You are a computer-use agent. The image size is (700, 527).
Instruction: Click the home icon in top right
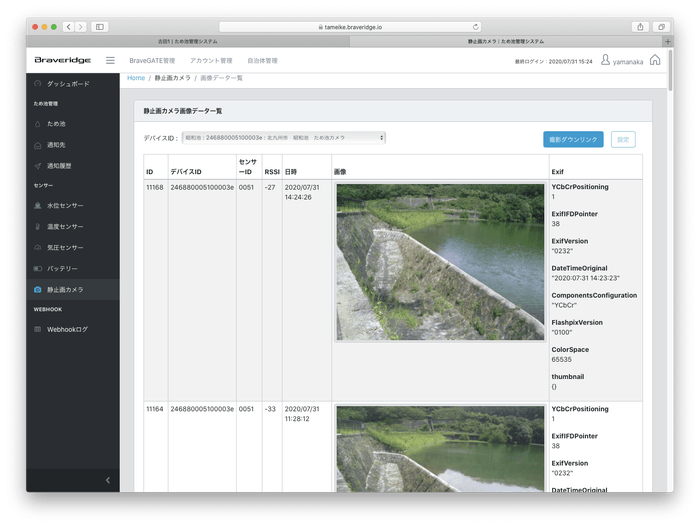(655, 61)
